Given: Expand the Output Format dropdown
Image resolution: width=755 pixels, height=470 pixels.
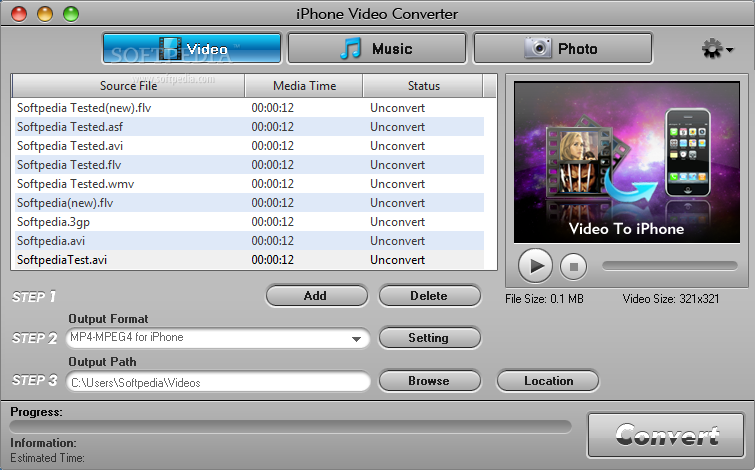Looking at the screenshot, I should point(356,338).
